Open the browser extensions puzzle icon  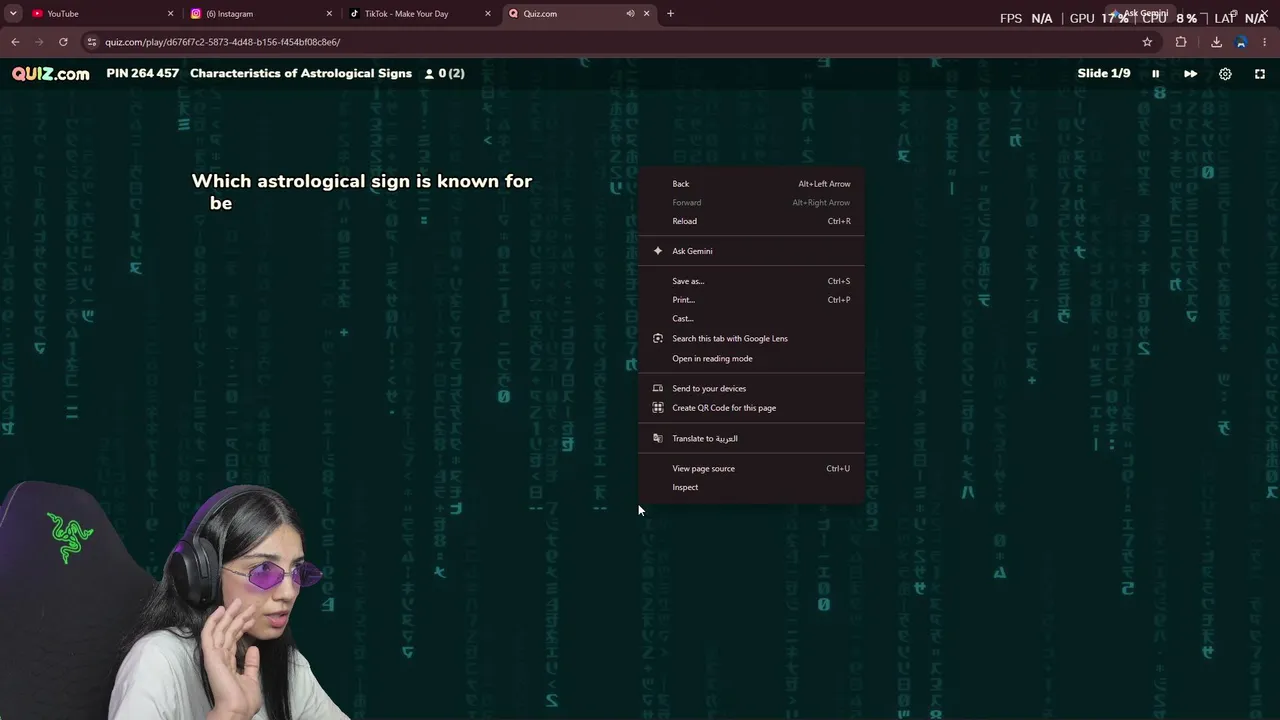(x=1181, y=42)
